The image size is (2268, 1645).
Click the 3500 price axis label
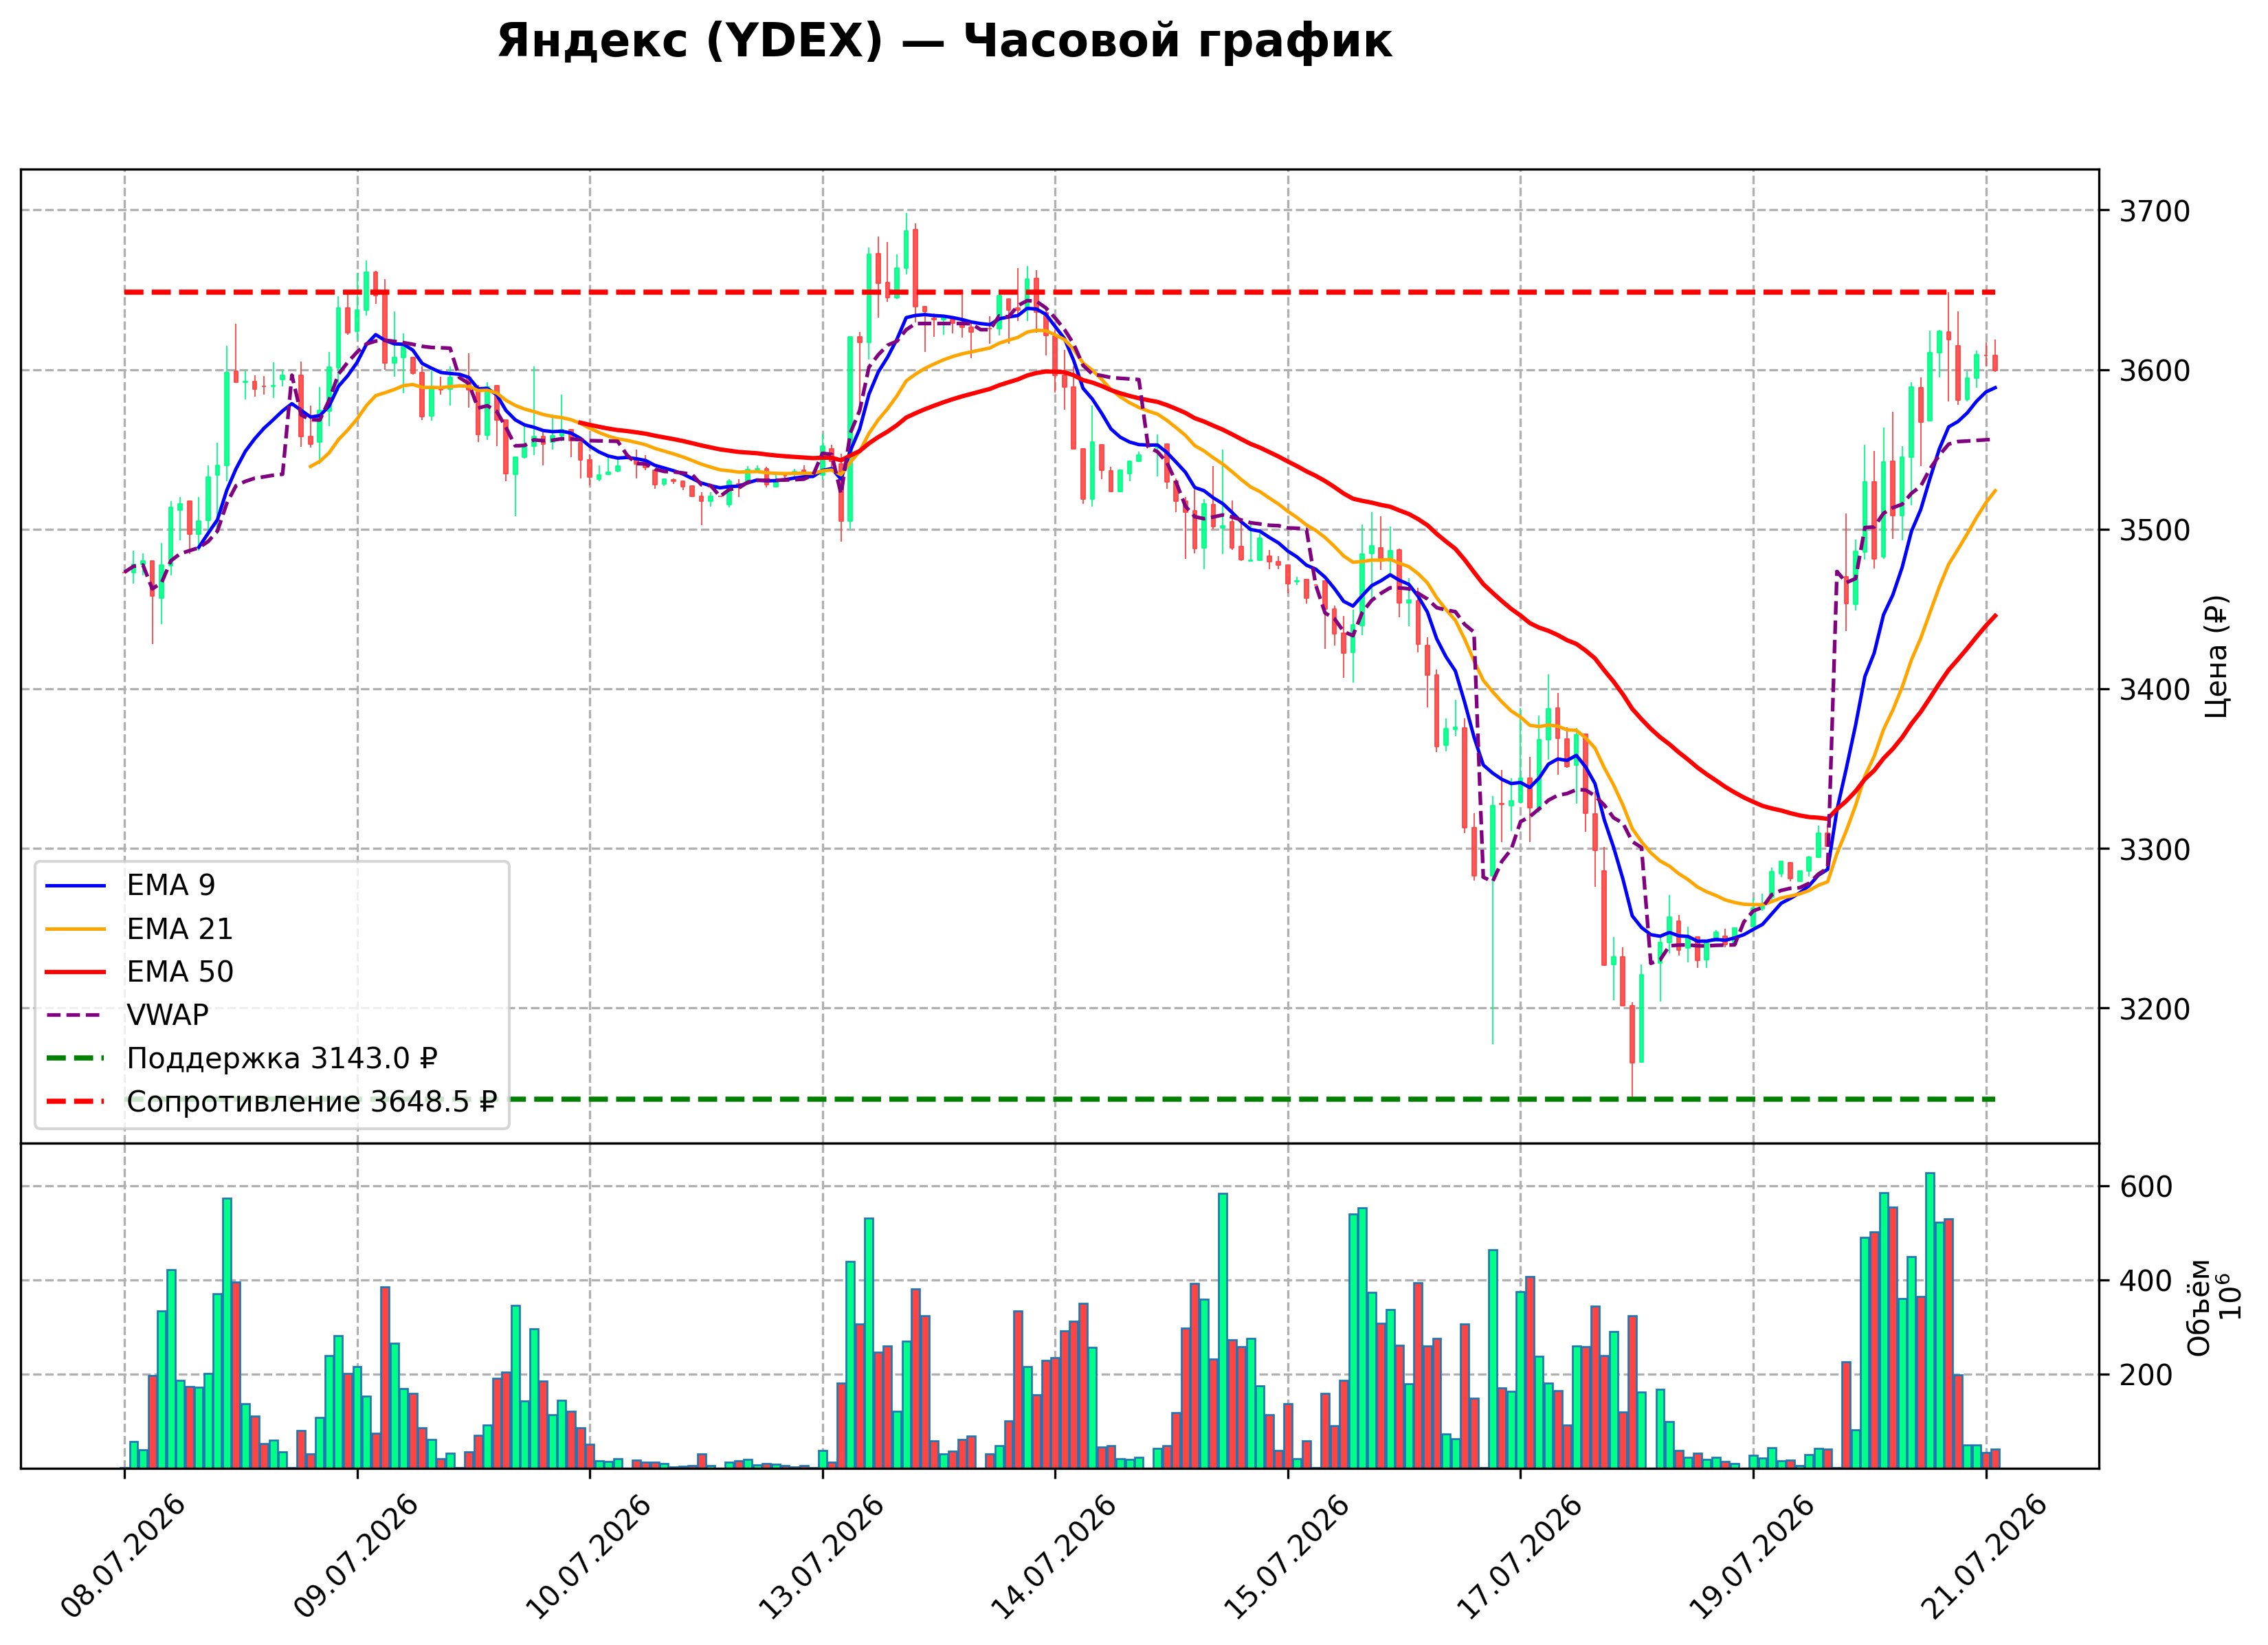click(x=2155, y=530)
